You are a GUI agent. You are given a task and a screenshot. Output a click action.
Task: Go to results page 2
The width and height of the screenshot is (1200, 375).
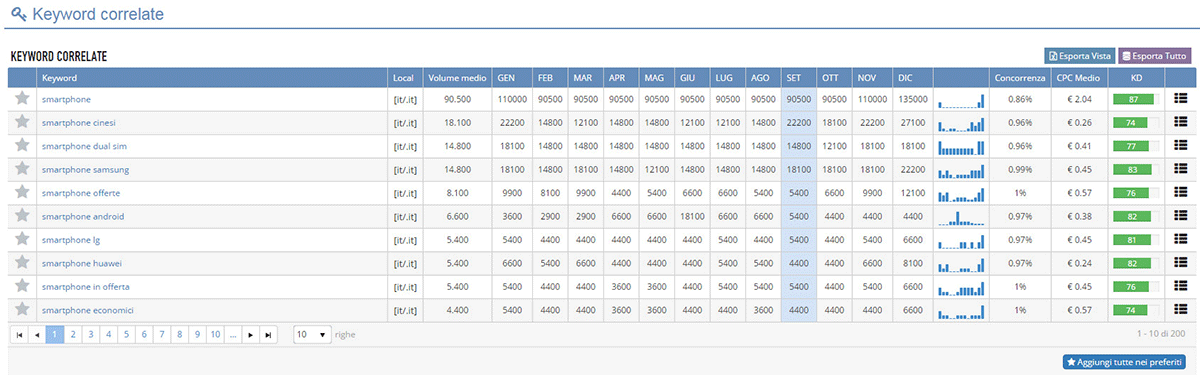pos(72,335)
